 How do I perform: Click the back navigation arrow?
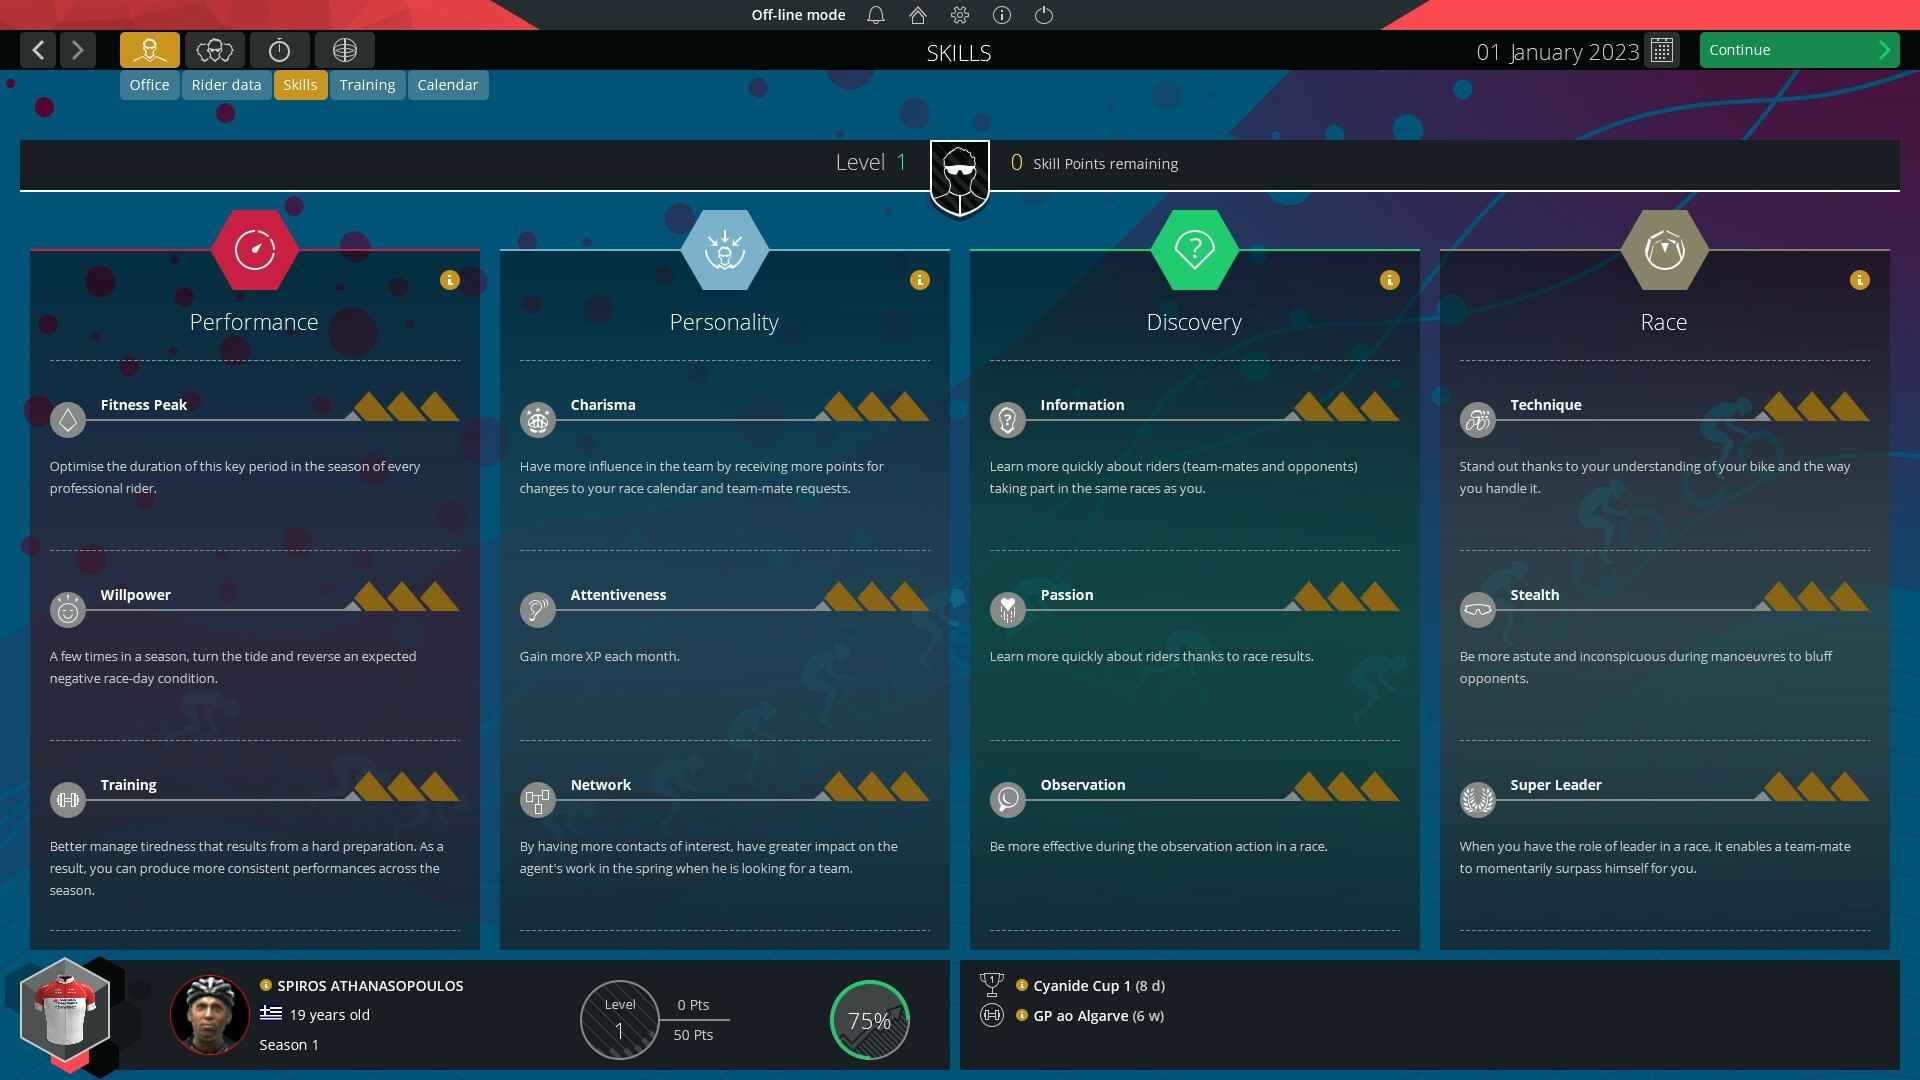point(38,49)
